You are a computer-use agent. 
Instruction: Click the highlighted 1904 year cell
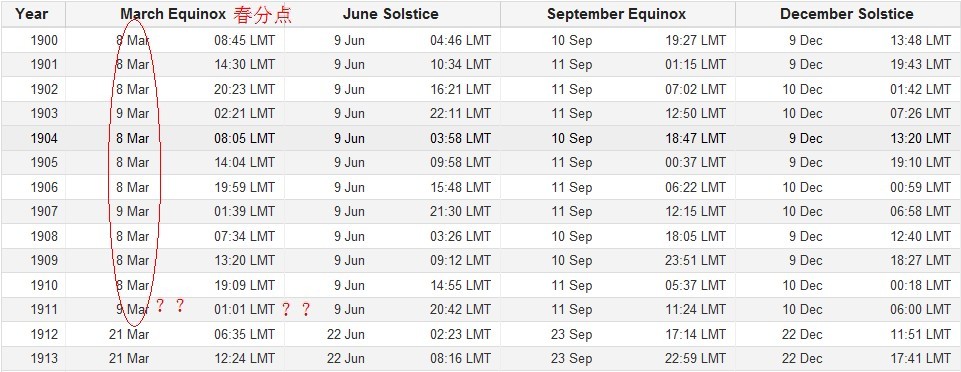tap(44, 139)
